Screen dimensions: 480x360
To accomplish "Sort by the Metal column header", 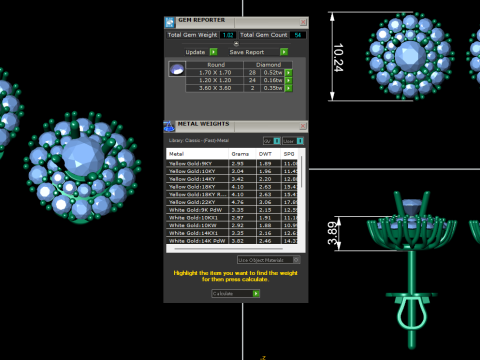I will pyautogui.click(x=197, y=154).
